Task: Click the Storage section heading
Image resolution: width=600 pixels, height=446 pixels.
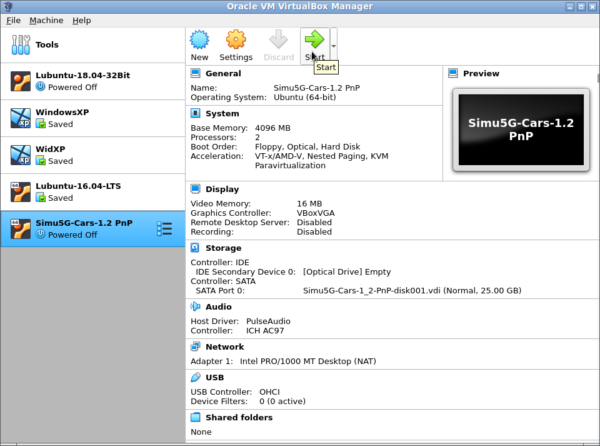Action: [x=223, y=248]
